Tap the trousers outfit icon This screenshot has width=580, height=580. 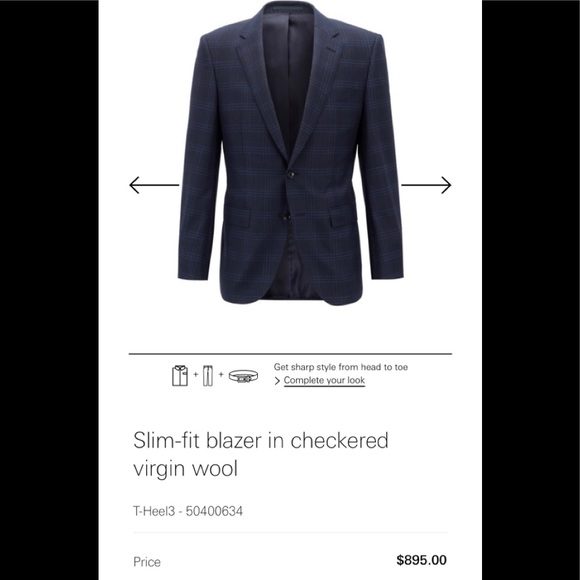pos(208,375)
